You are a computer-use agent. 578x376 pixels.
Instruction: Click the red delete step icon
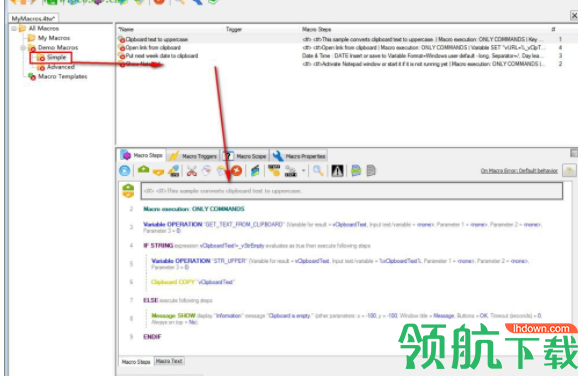pos(237,171)
